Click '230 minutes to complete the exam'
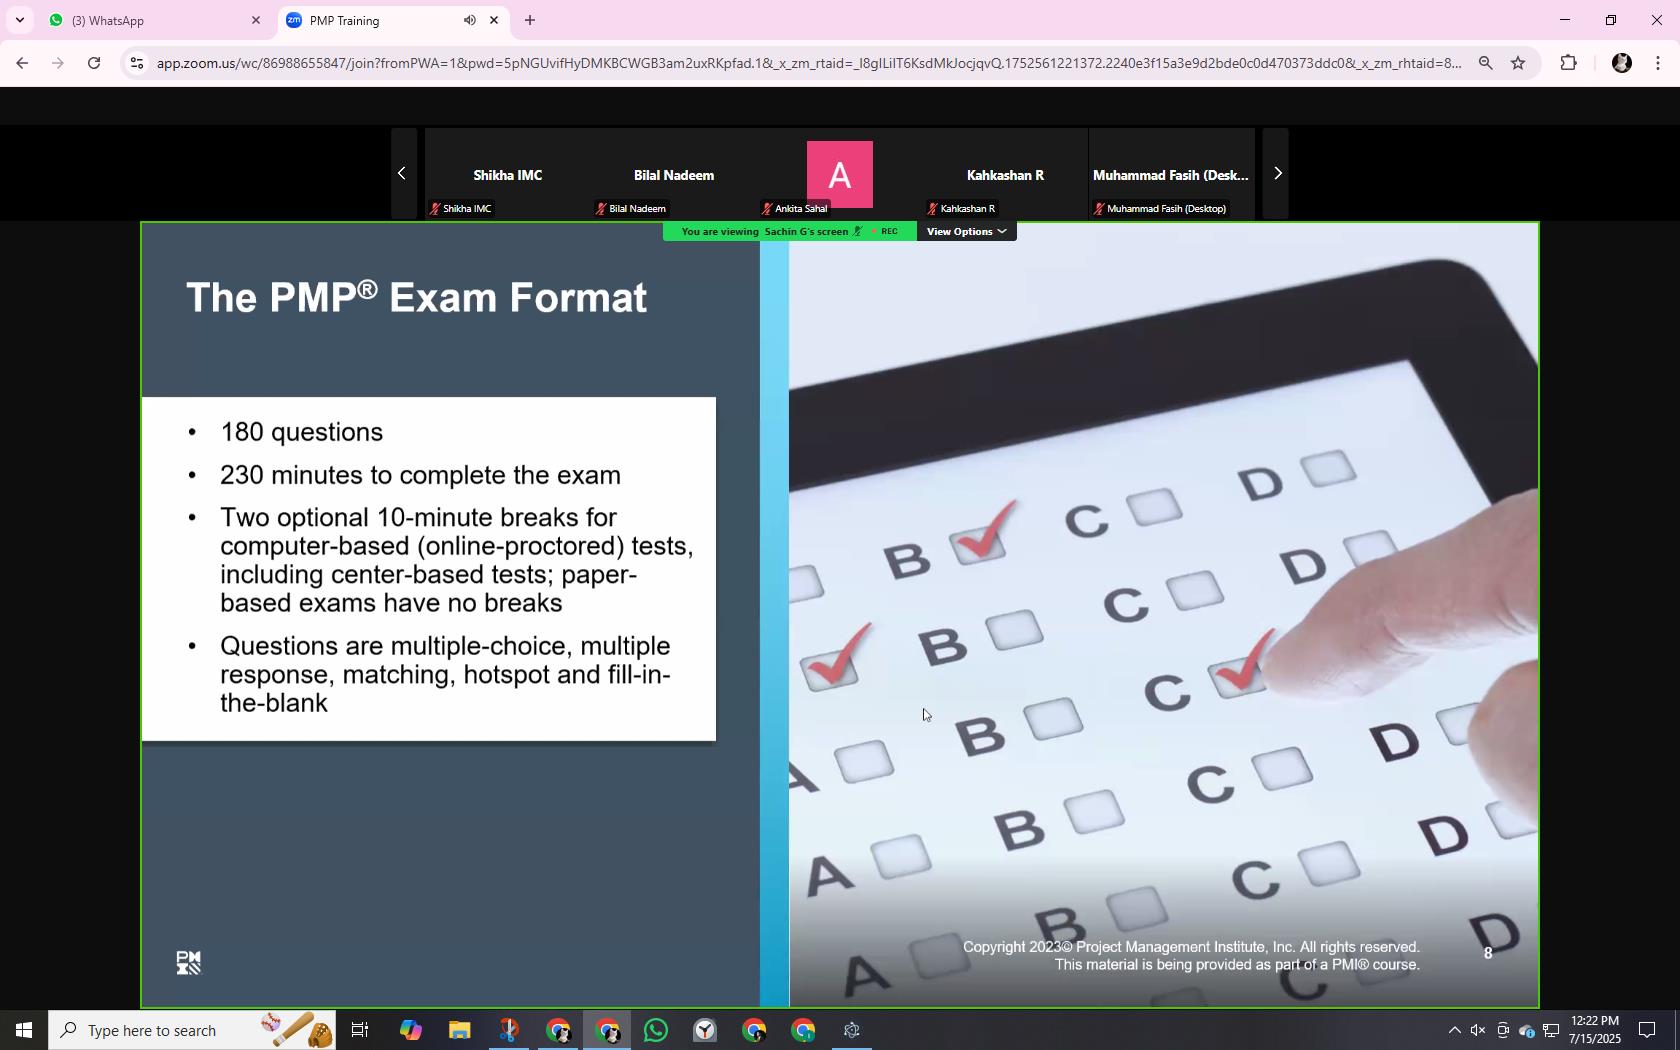Screen dimensions: 1680x1050 (420, 475)
